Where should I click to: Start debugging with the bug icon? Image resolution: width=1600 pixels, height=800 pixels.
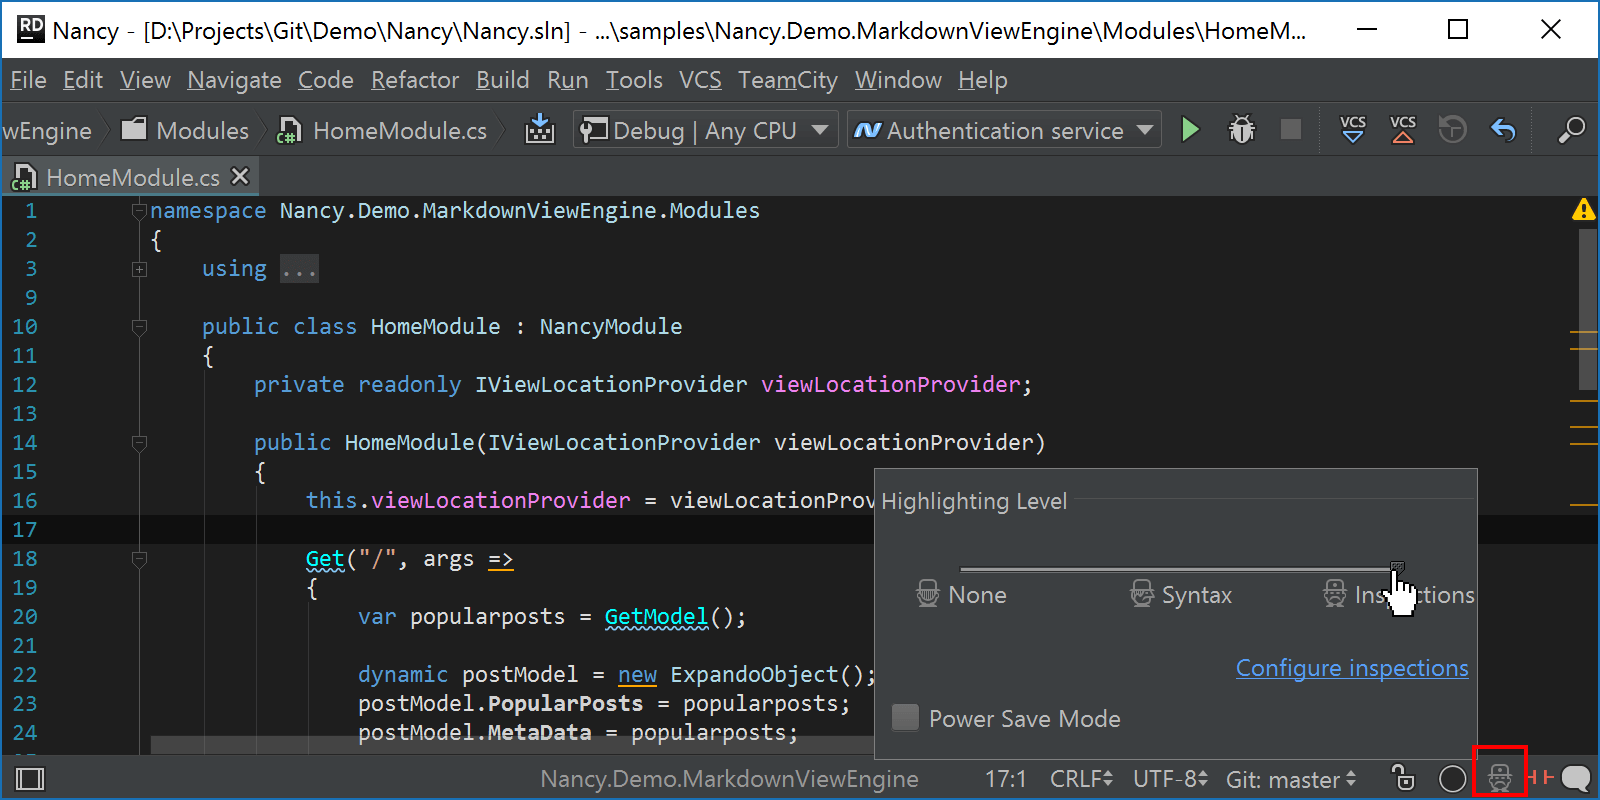pyautogui.click(x=1242, y=130)
